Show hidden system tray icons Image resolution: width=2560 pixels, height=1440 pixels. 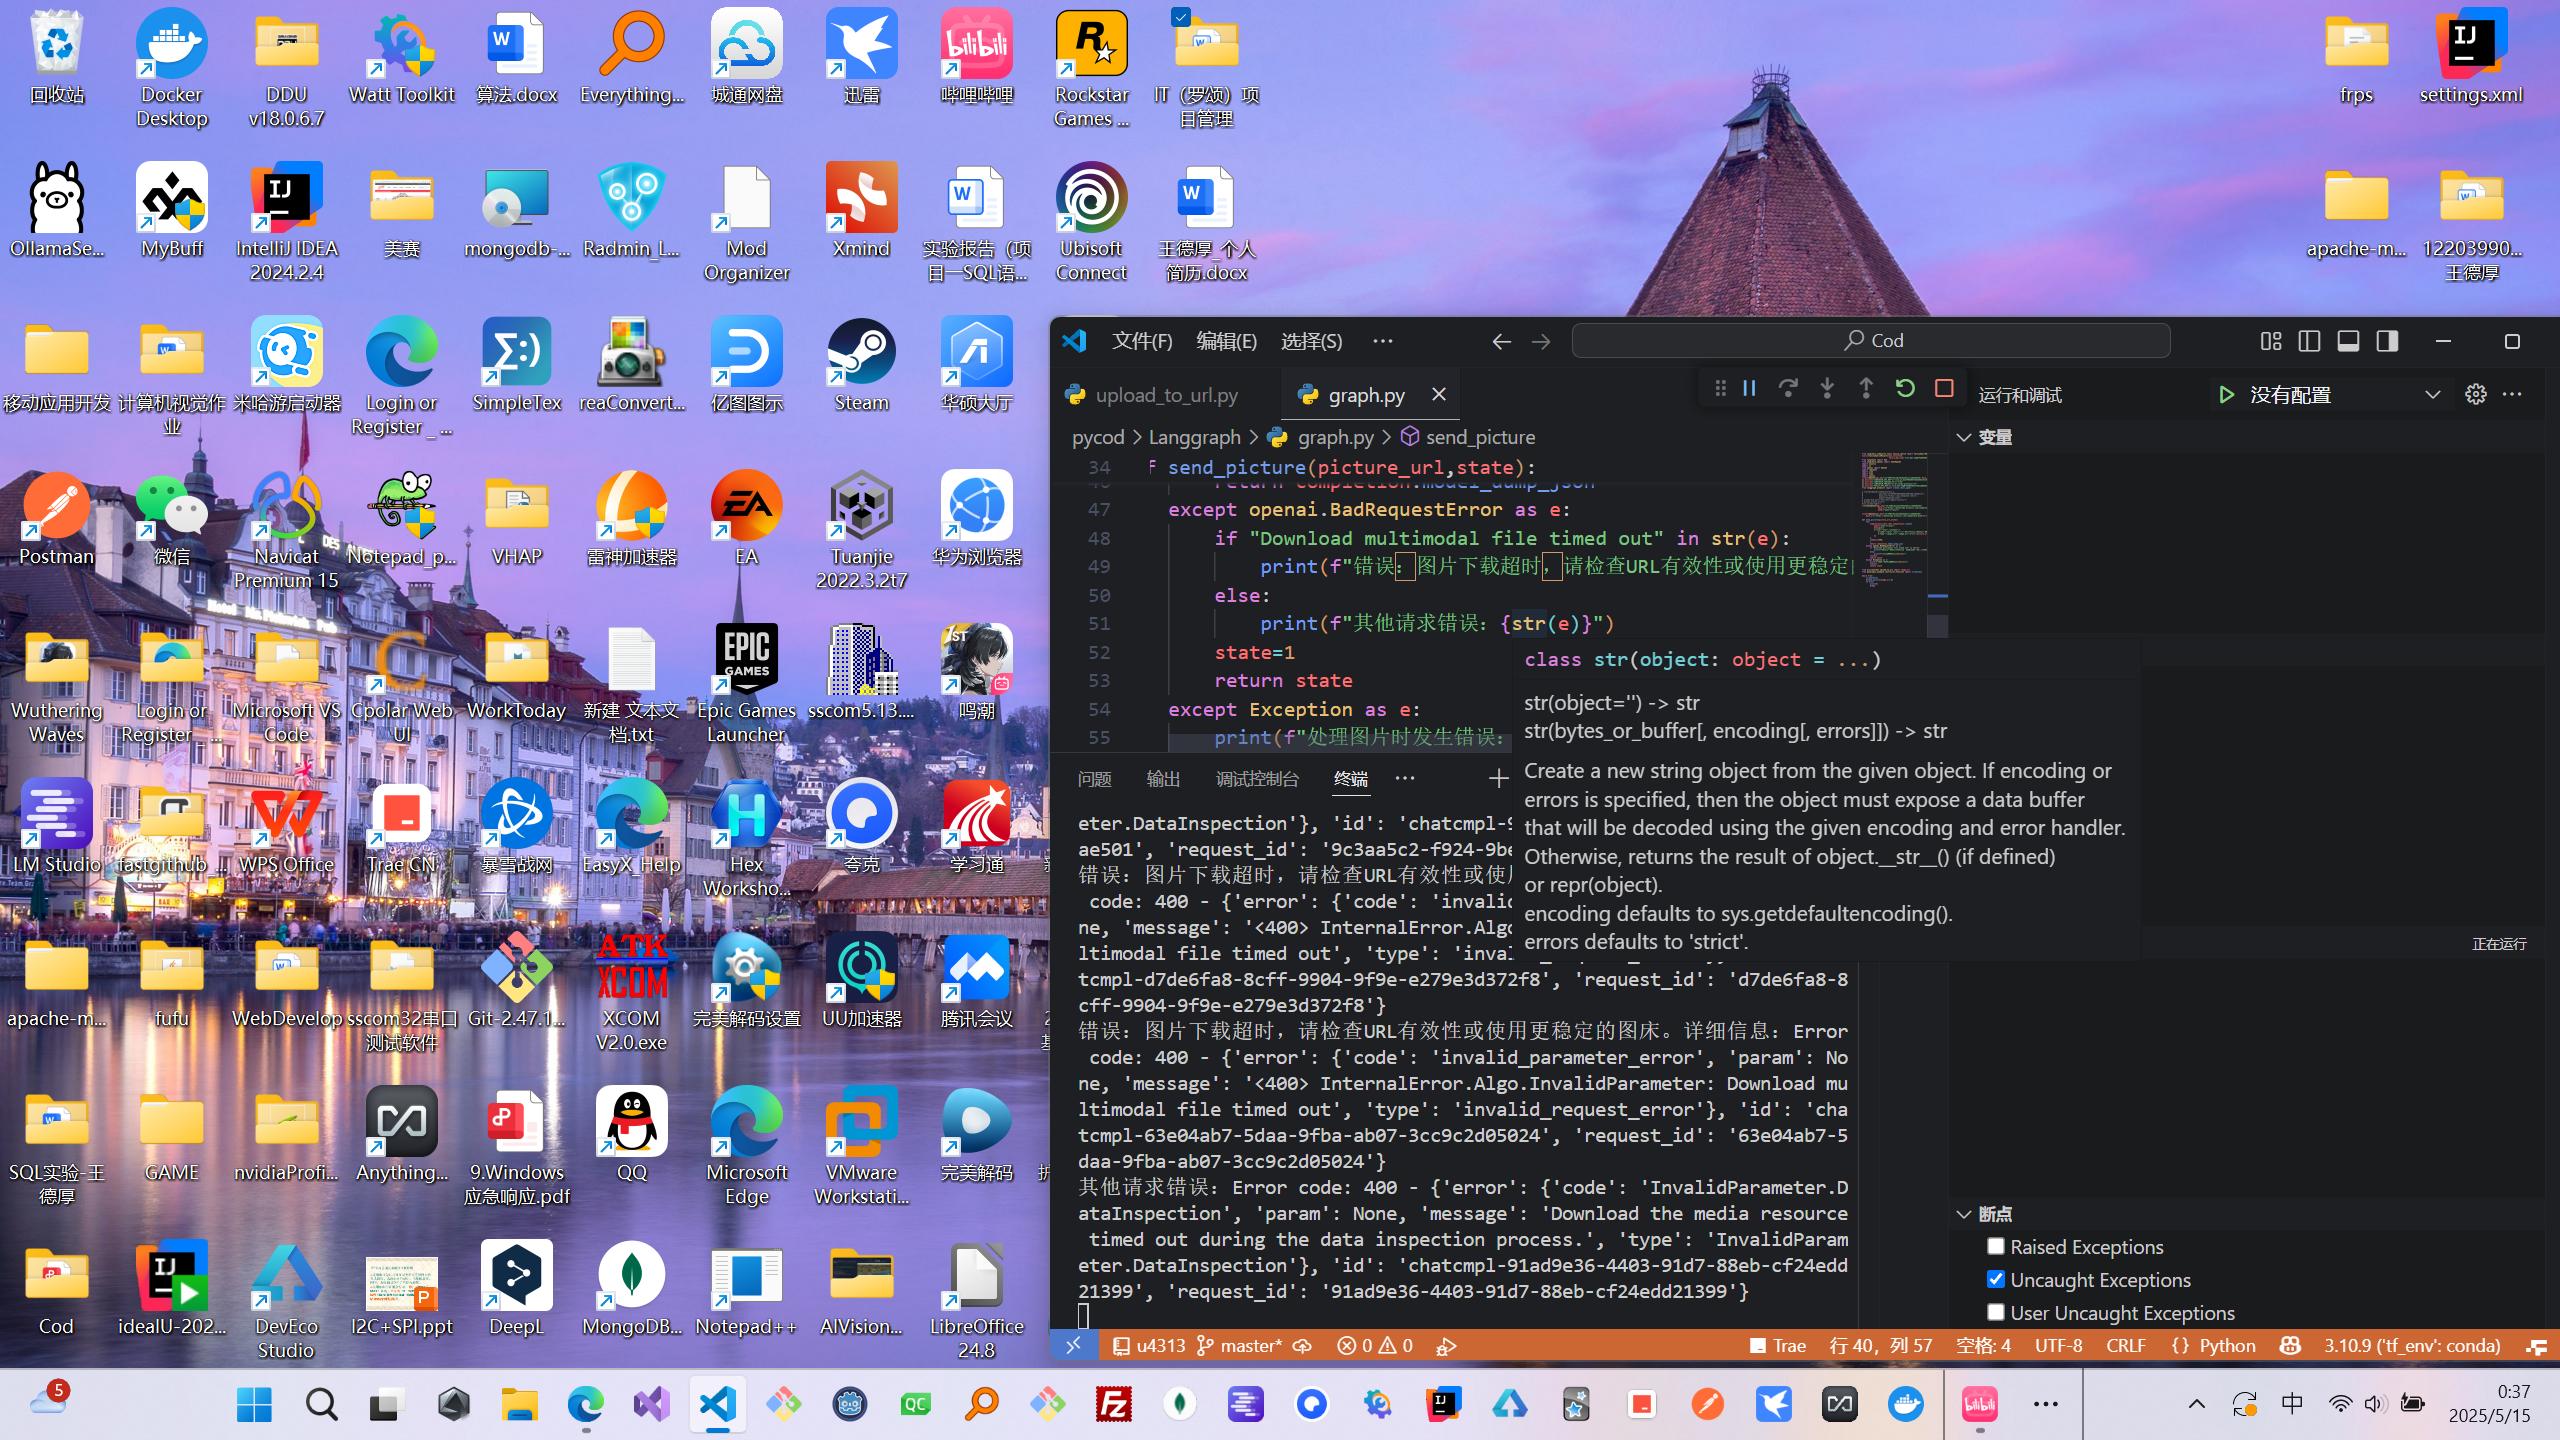click(x=2196, y=1405)
